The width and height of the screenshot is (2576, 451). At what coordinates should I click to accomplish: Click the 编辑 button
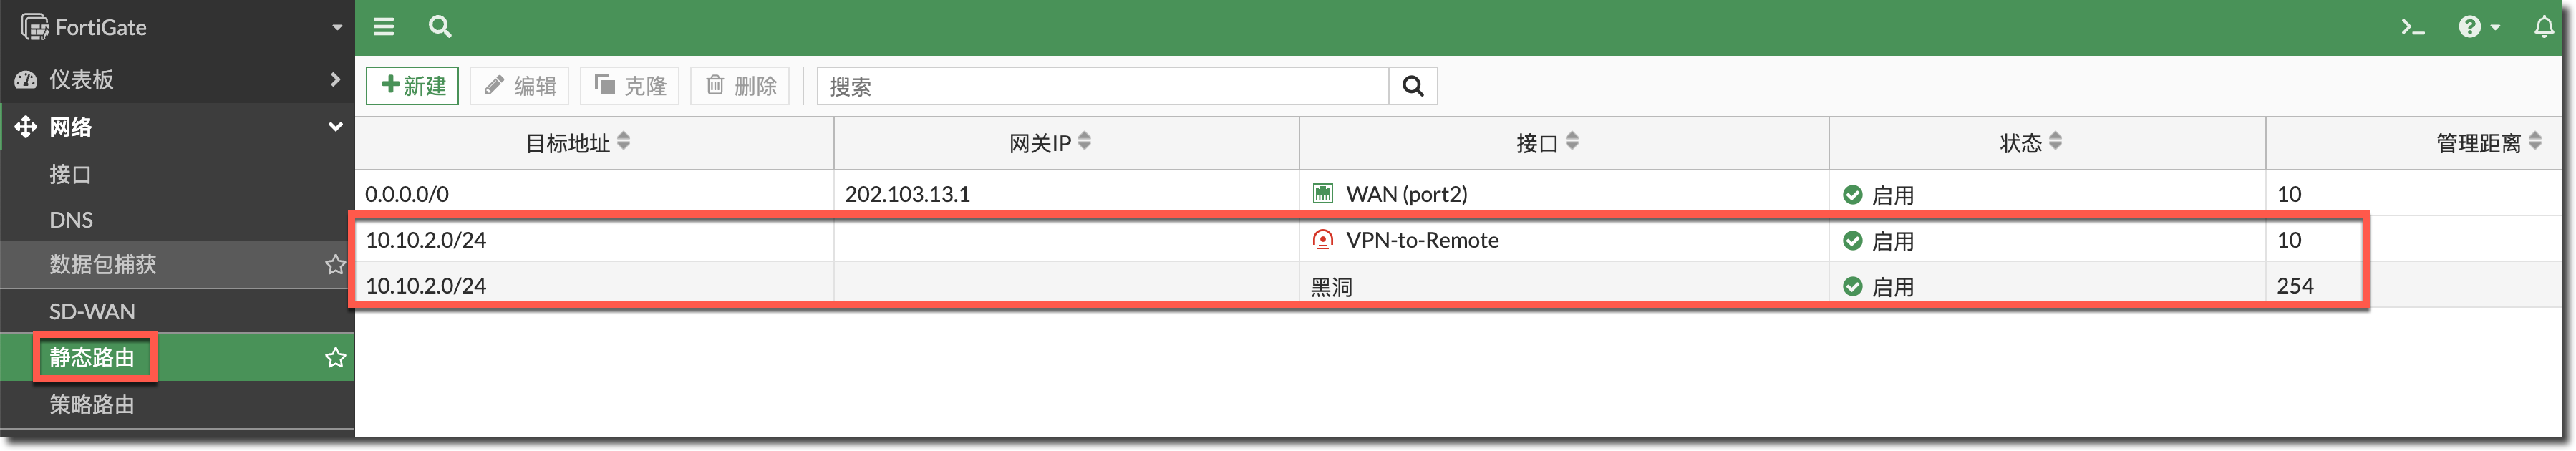[x=520, y=86]
